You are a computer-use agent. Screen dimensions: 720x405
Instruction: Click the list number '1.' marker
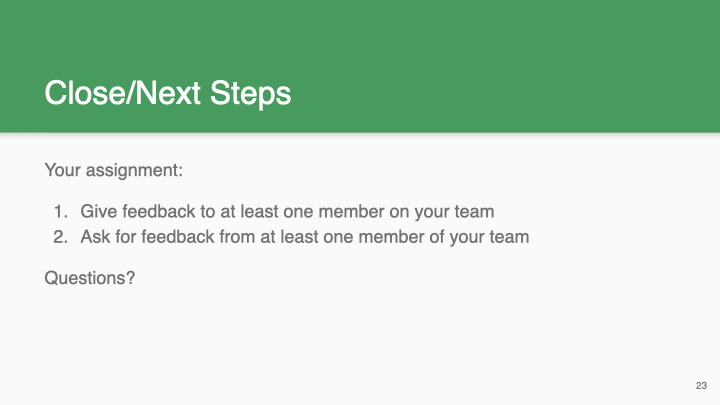coord(61,212)
